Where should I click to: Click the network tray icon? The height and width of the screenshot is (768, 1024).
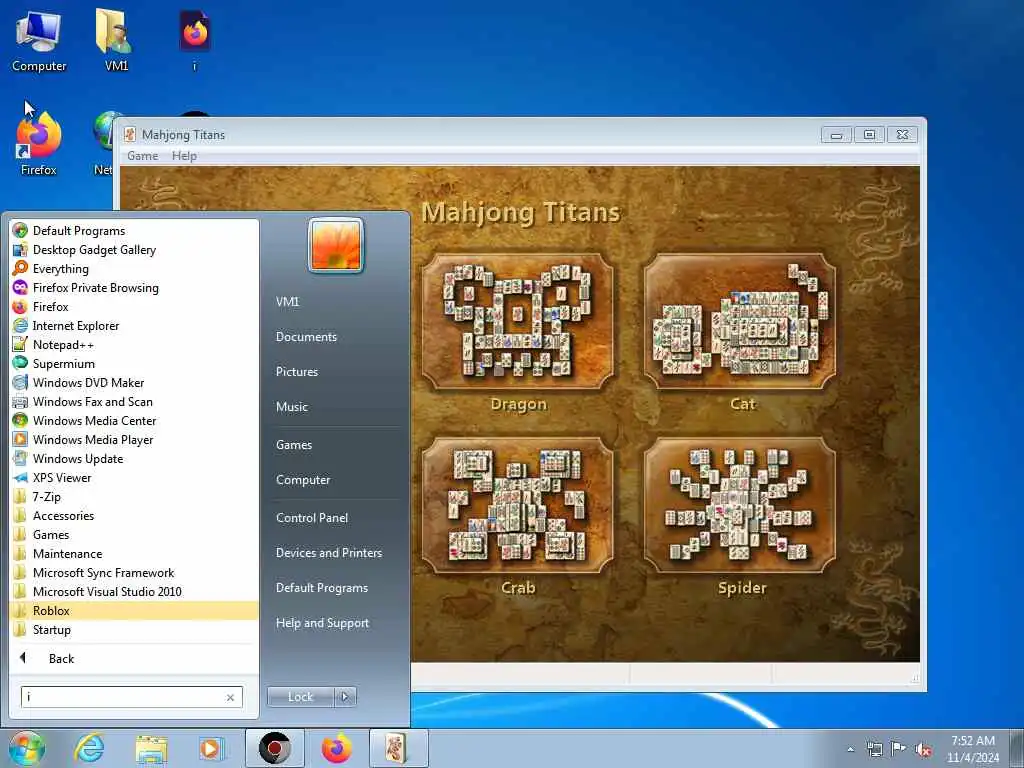(x=874, y=749)
